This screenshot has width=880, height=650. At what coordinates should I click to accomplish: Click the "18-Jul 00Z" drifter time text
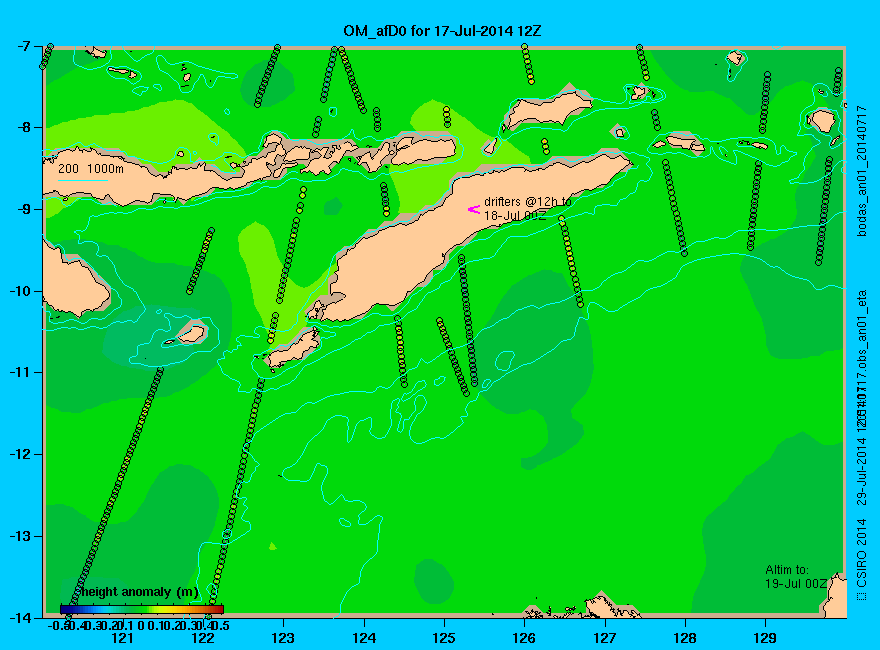point(515,216)
